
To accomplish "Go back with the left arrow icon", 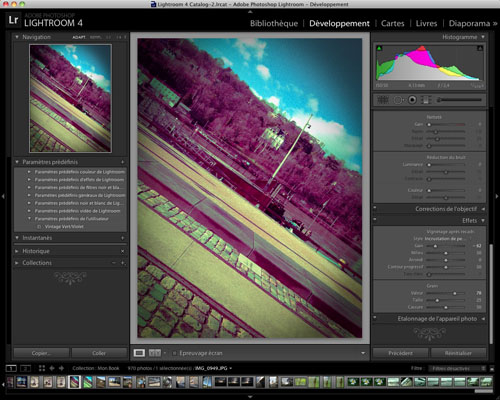I will [52, 368].
